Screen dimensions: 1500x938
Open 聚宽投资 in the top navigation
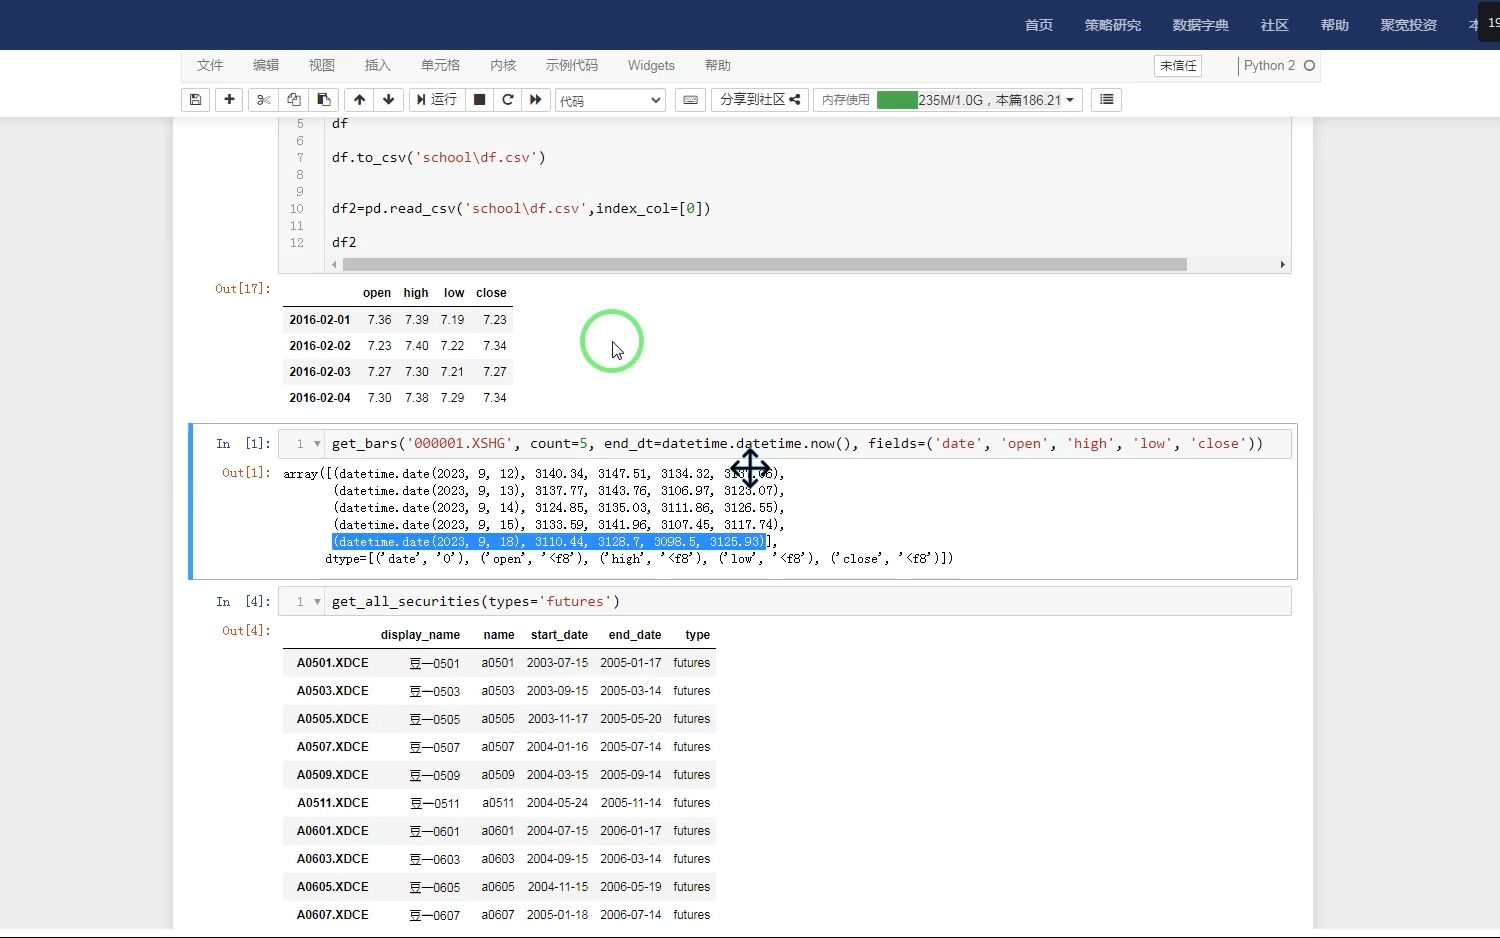coord(1409,25)
